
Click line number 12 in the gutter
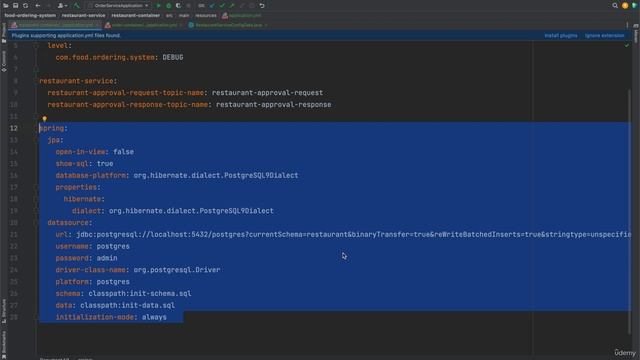coord(14,128)
